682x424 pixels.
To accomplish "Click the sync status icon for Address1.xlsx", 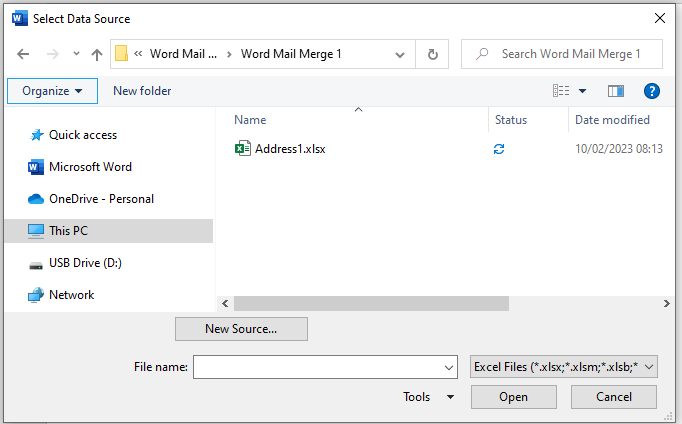I will click(499, 149).
